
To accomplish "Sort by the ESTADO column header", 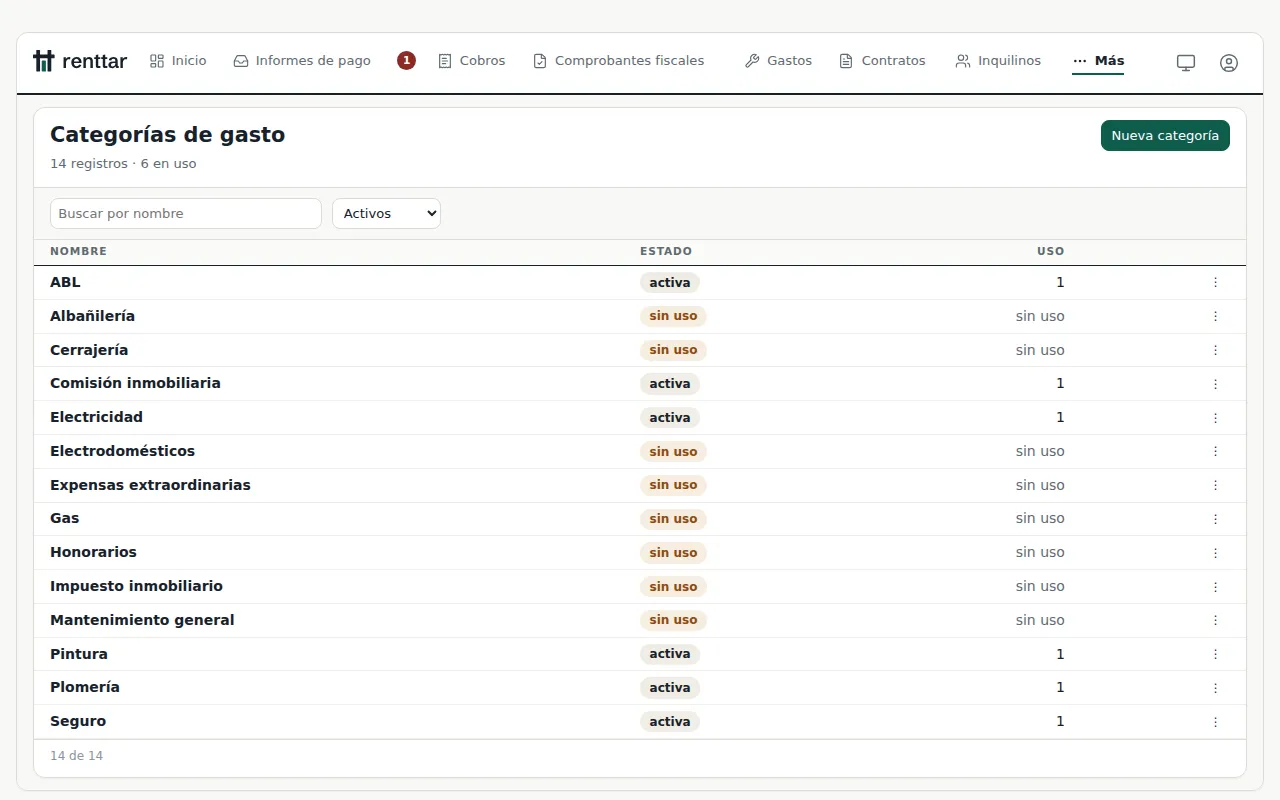I will pyautogui.click(x=666, y=251).
